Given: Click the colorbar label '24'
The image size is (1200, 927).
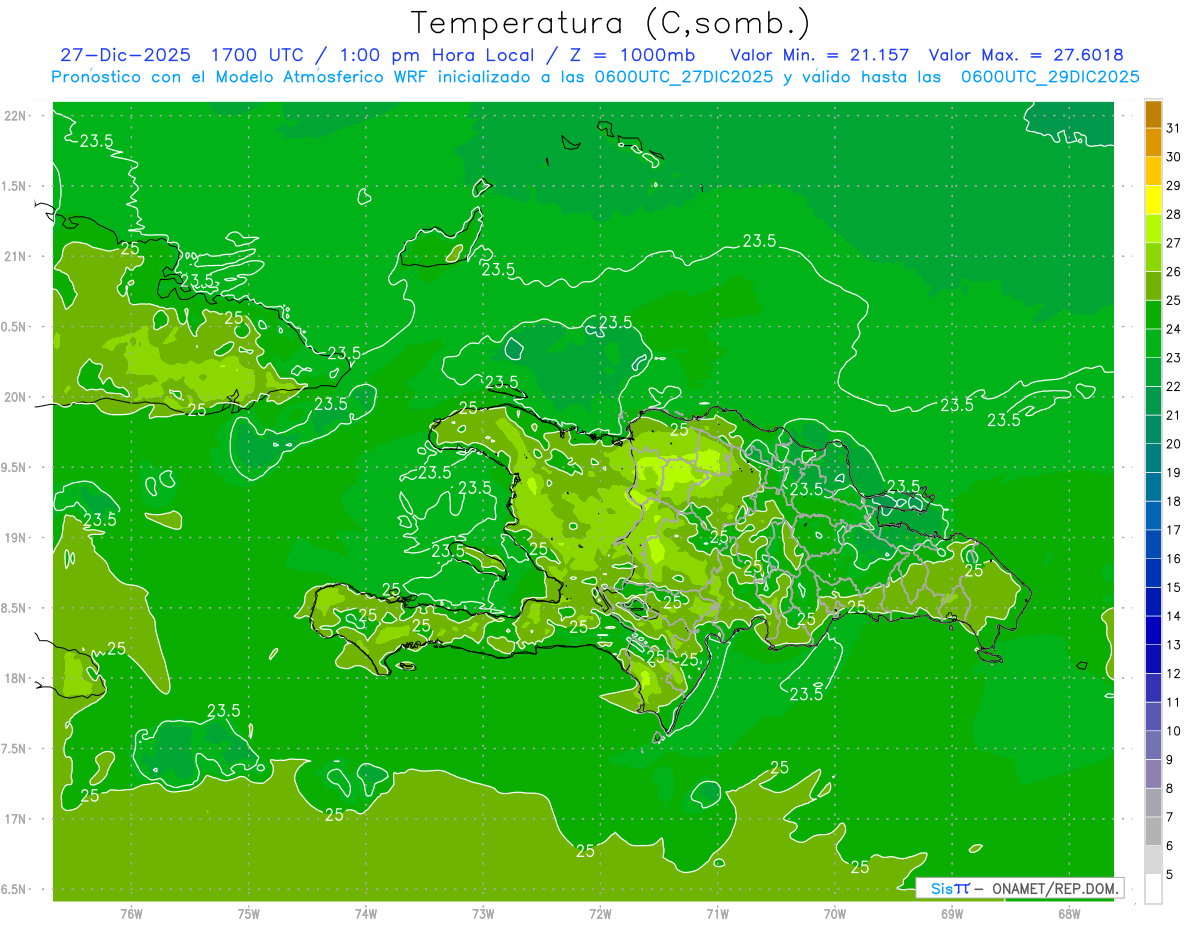Looking at the screenshot, I should (1174, 329).
